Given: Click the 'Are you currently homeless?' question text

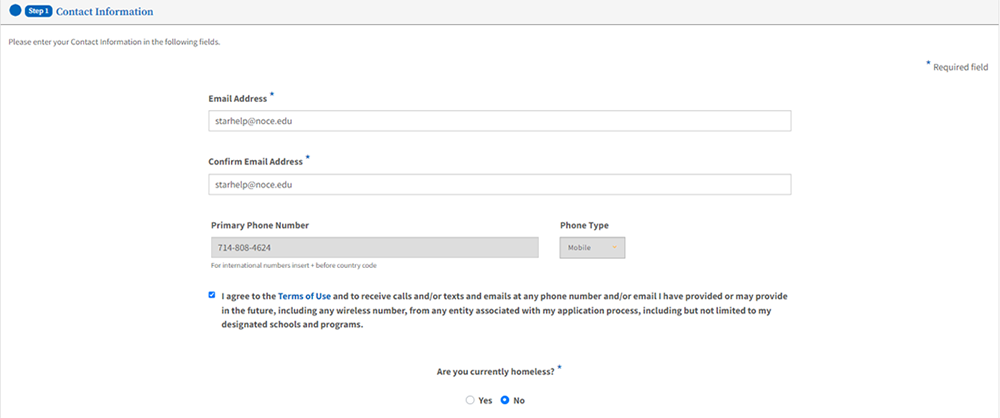Looking at the screenshot, I should (496, 372).
